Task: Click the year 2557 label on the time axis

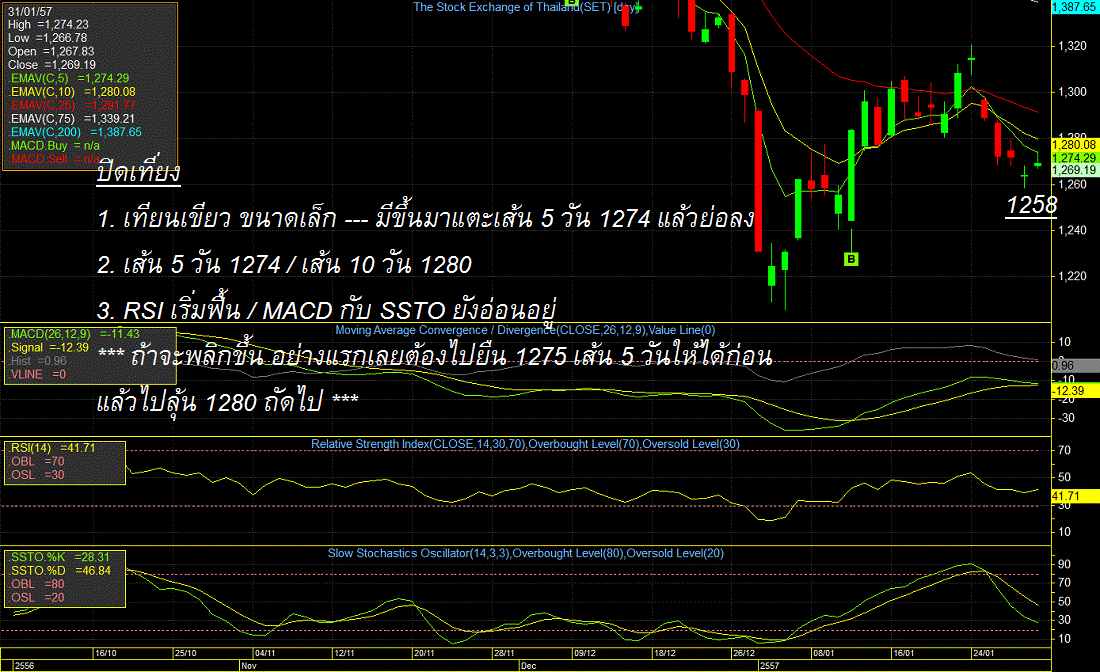Action: tap(769, 666)
